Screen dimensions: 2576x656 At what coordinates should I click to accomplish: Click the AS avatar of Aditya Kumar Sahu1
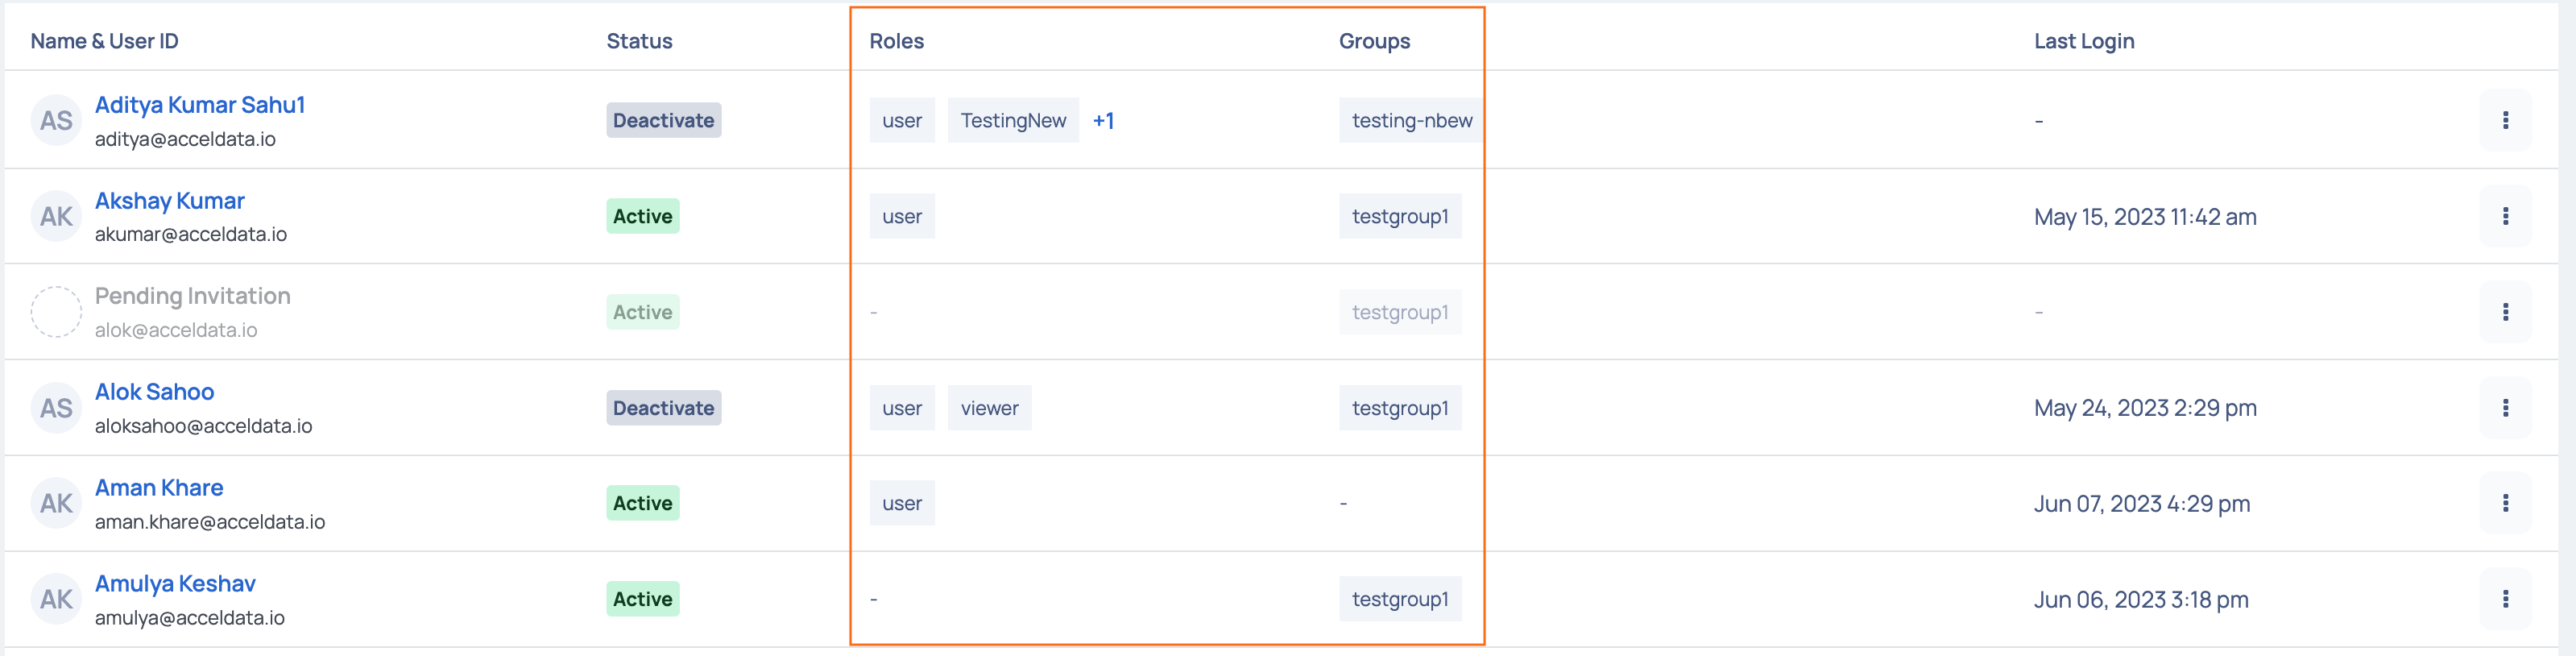tap(56, 121)
